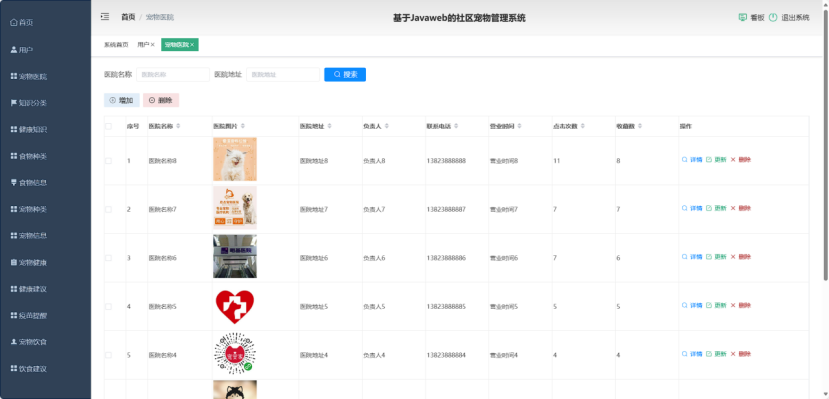The width and height of the screenshot is (829, 399).
Task: Click 更新 edit for row 医院名称6
Action: coord(716,257)
